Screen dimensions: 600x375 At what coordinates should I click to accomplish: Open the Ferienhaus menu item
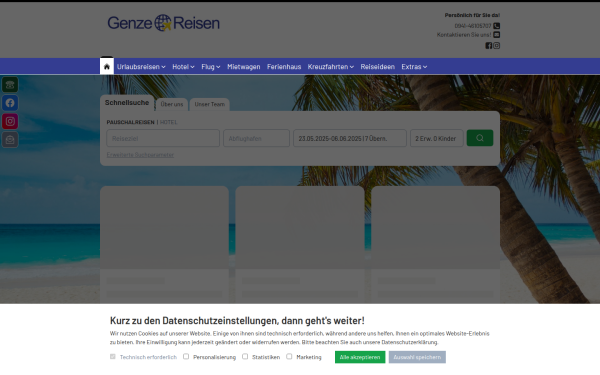click(284, 67)
